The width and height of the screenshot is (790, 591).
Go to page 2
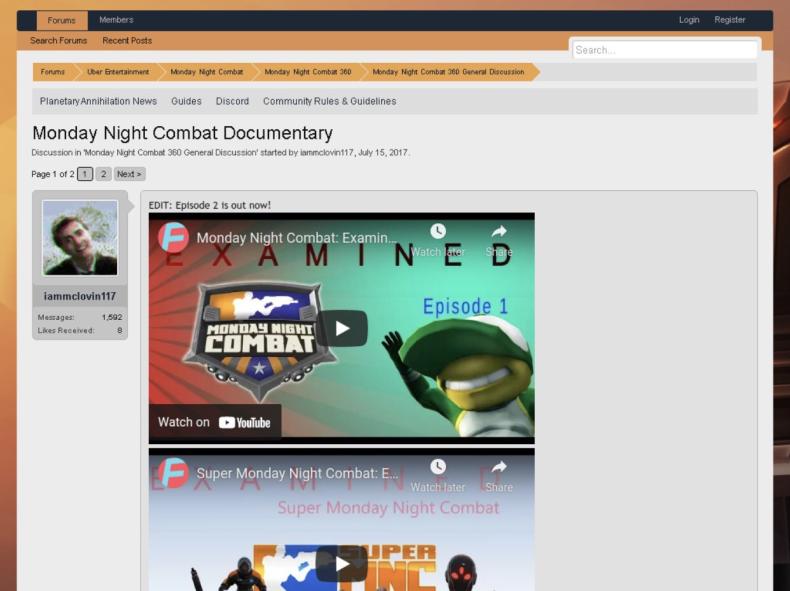[103, 174]
